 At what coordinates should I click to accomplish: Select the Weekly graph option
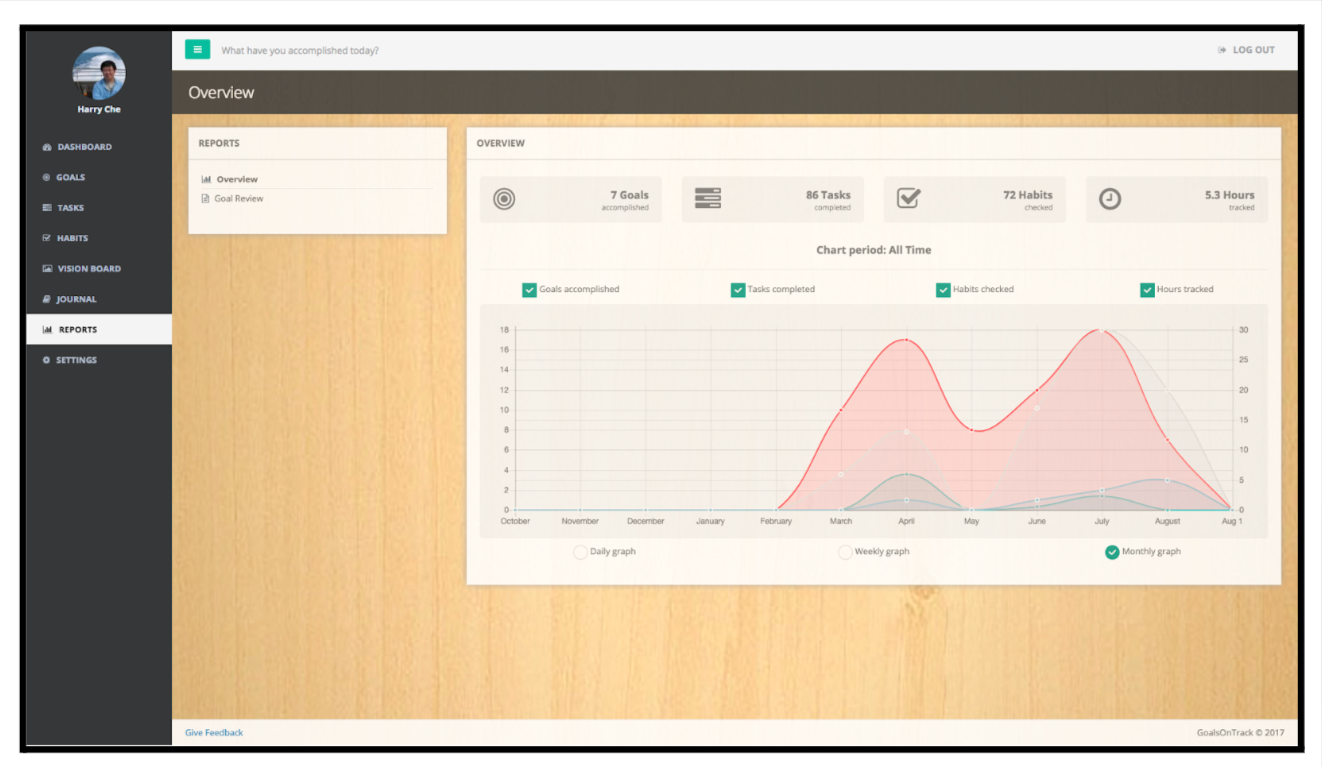(845, 551)
